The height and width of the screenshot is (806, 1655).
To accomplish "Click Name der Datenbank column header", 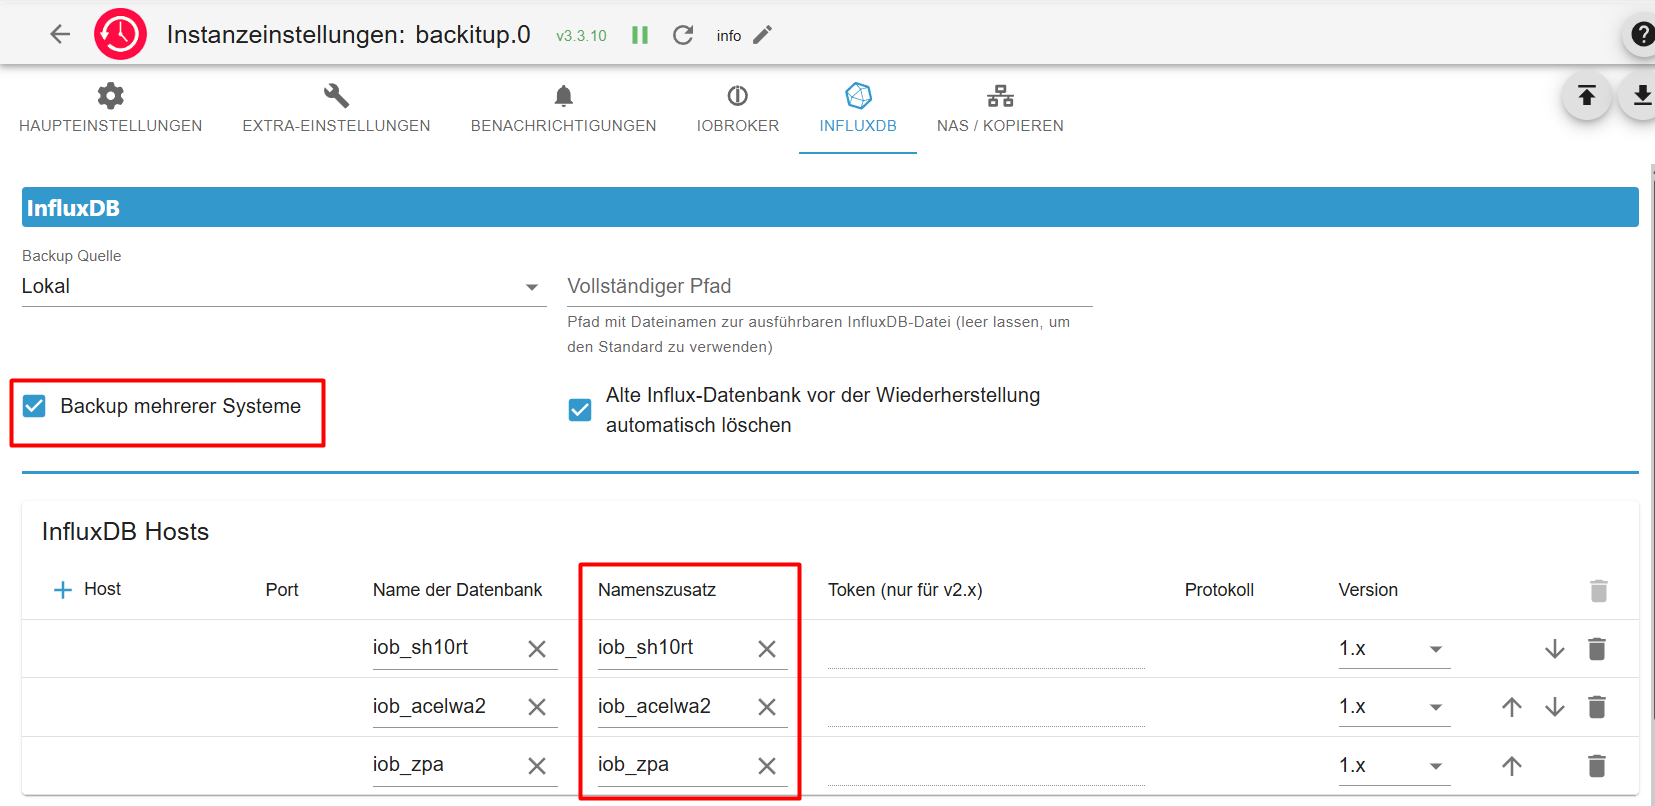I will [x=457, y=590].
